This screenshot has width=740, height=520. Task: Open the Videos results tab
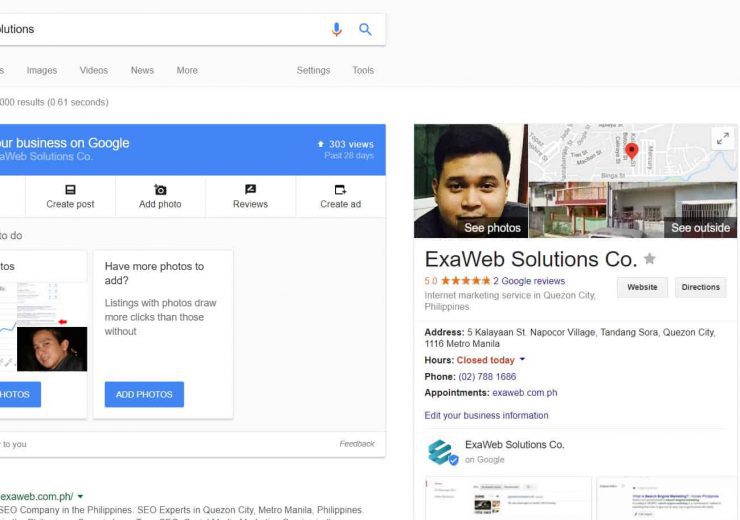click(93, 70)
